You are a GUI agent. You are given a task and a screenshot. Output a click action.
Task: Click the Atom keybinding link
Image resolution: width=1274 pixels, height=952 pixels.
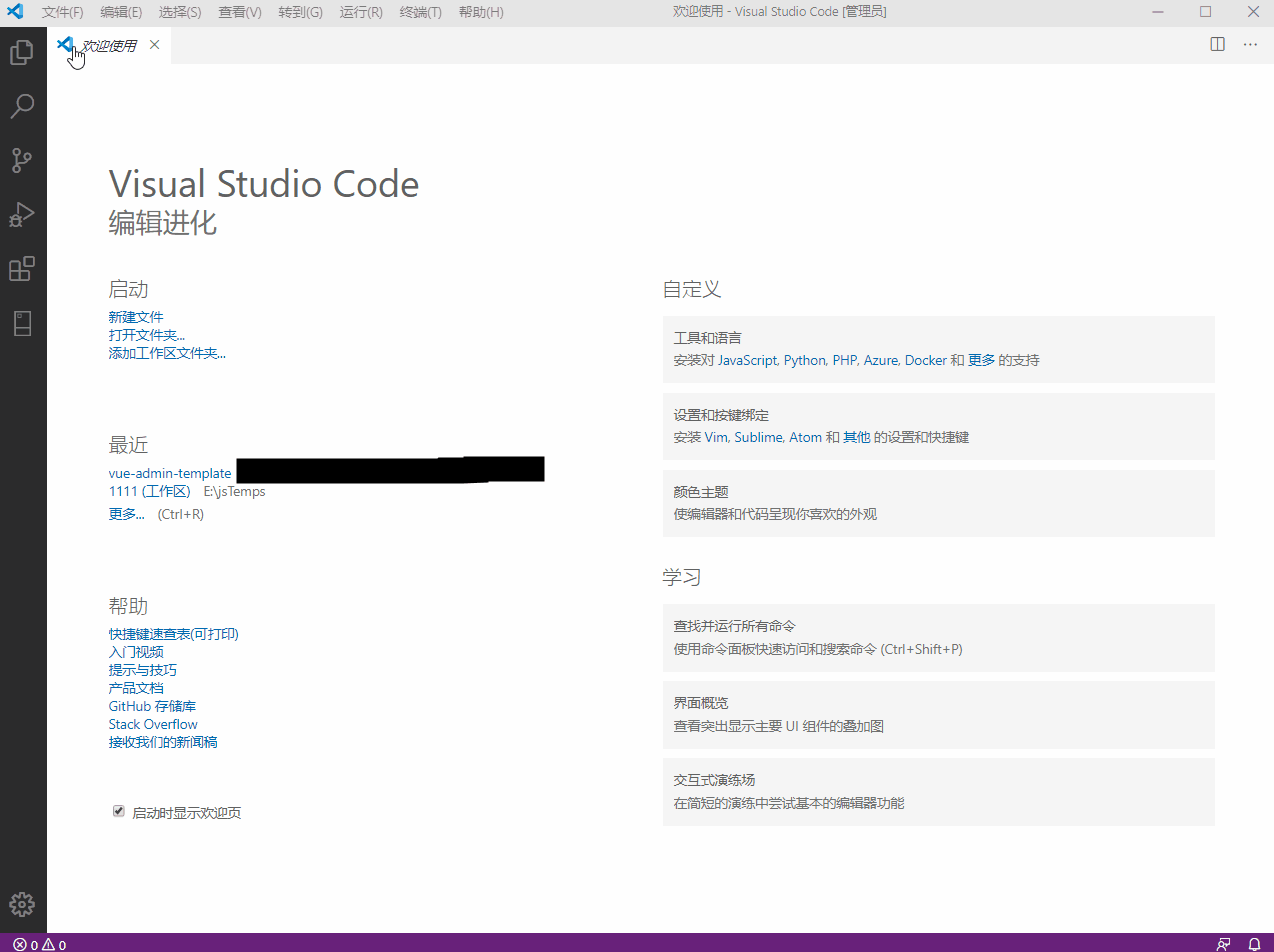805,437
